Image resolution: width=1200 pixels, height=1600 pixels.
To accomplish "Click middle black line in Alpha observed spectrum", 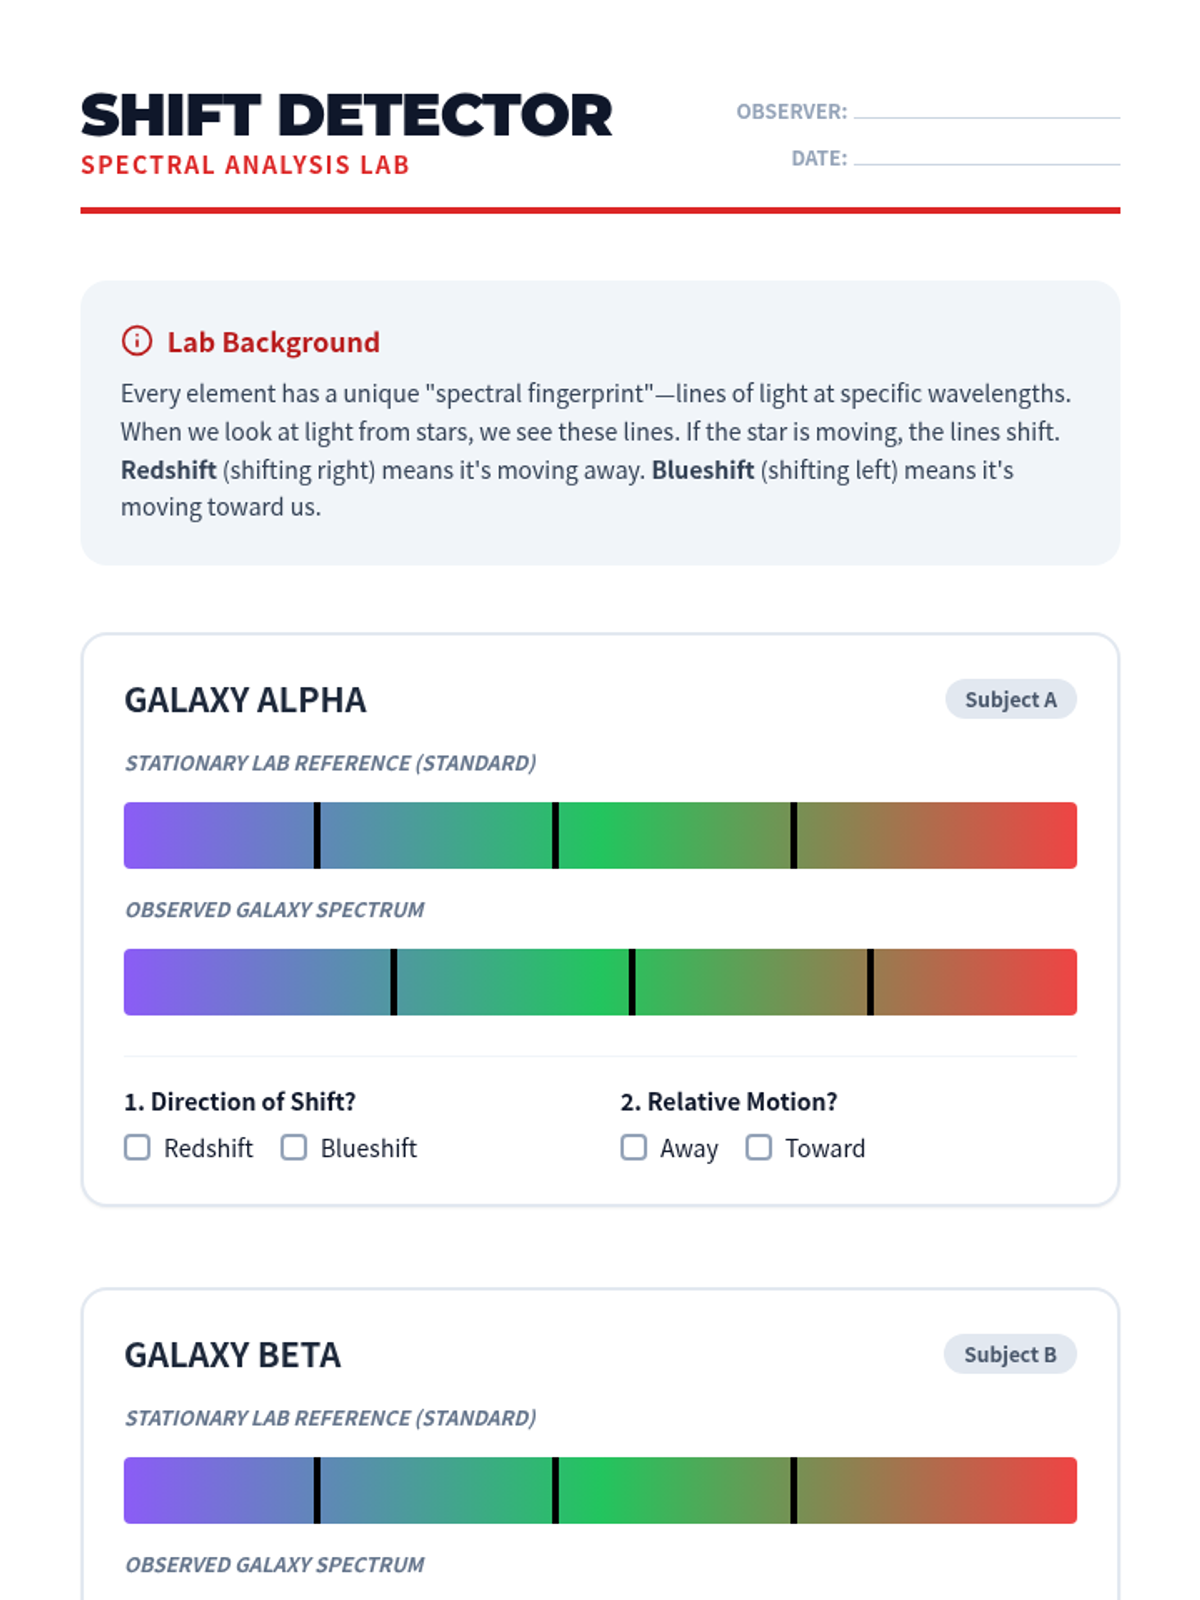I will coord(632,982).
